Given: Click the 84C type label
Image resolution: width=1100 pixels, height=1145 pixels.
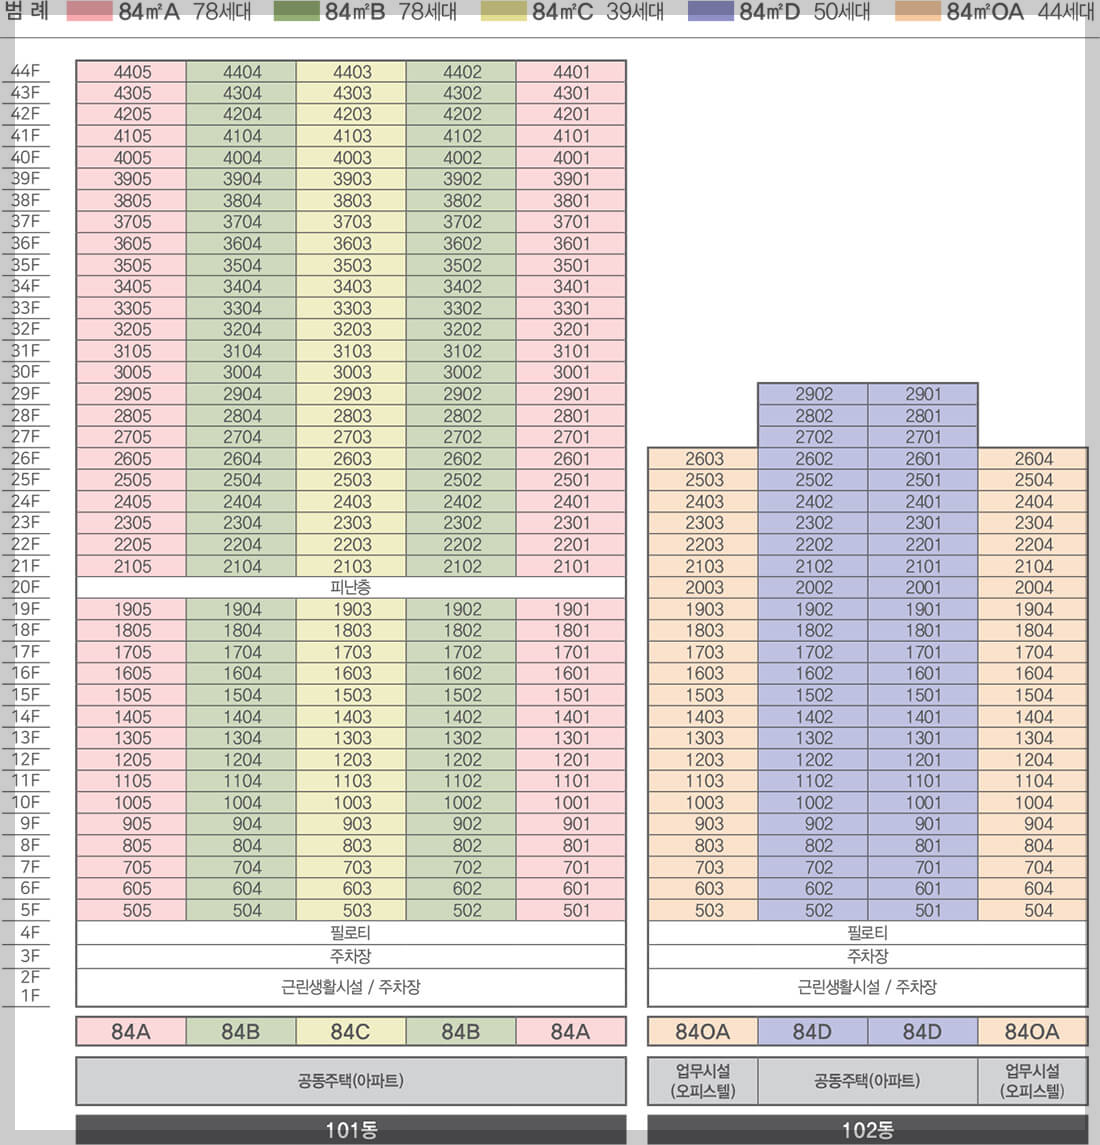Looking at the screenshot, I should tap(351, 1032).
